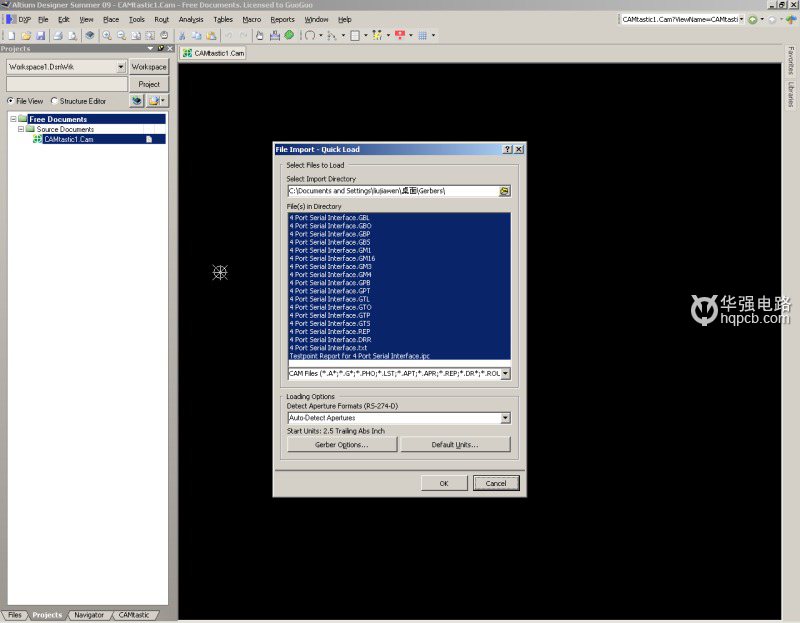Click the Select Import Directory path field
The width and height of the screenshot is (800, 623).
coord(392,190)
